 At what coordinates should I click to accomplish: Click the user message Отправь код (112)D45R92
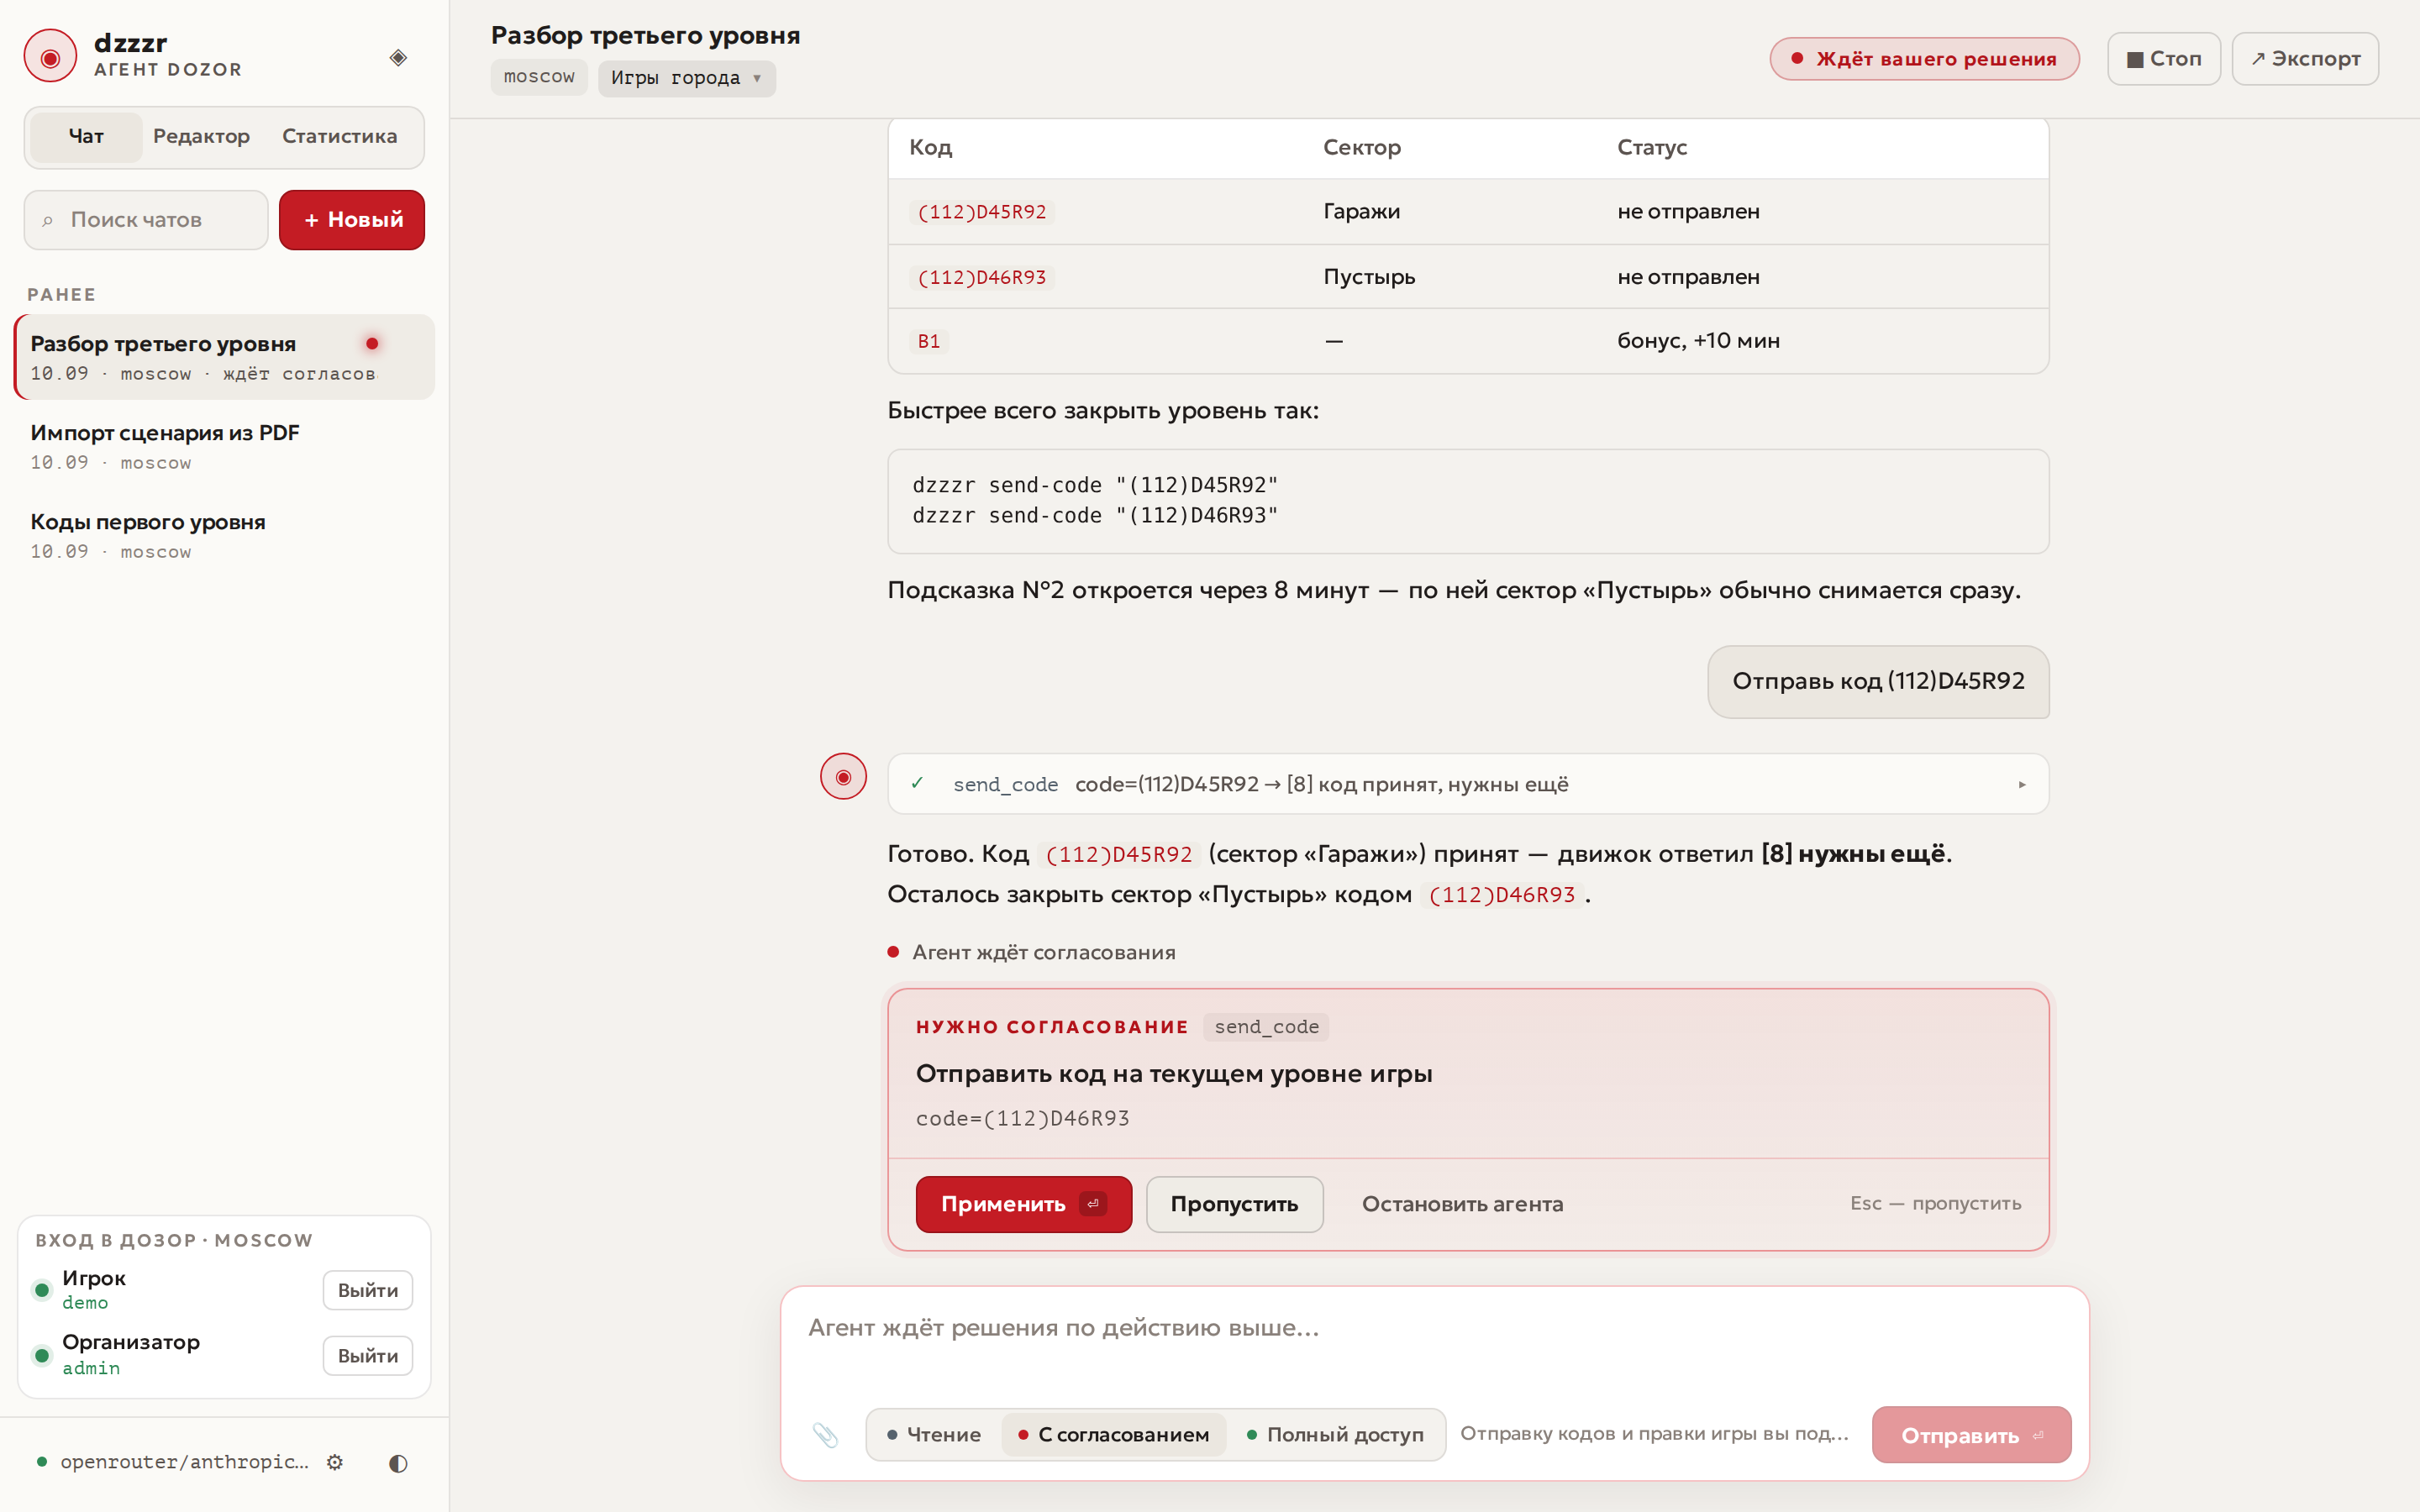pos(1878,681)
